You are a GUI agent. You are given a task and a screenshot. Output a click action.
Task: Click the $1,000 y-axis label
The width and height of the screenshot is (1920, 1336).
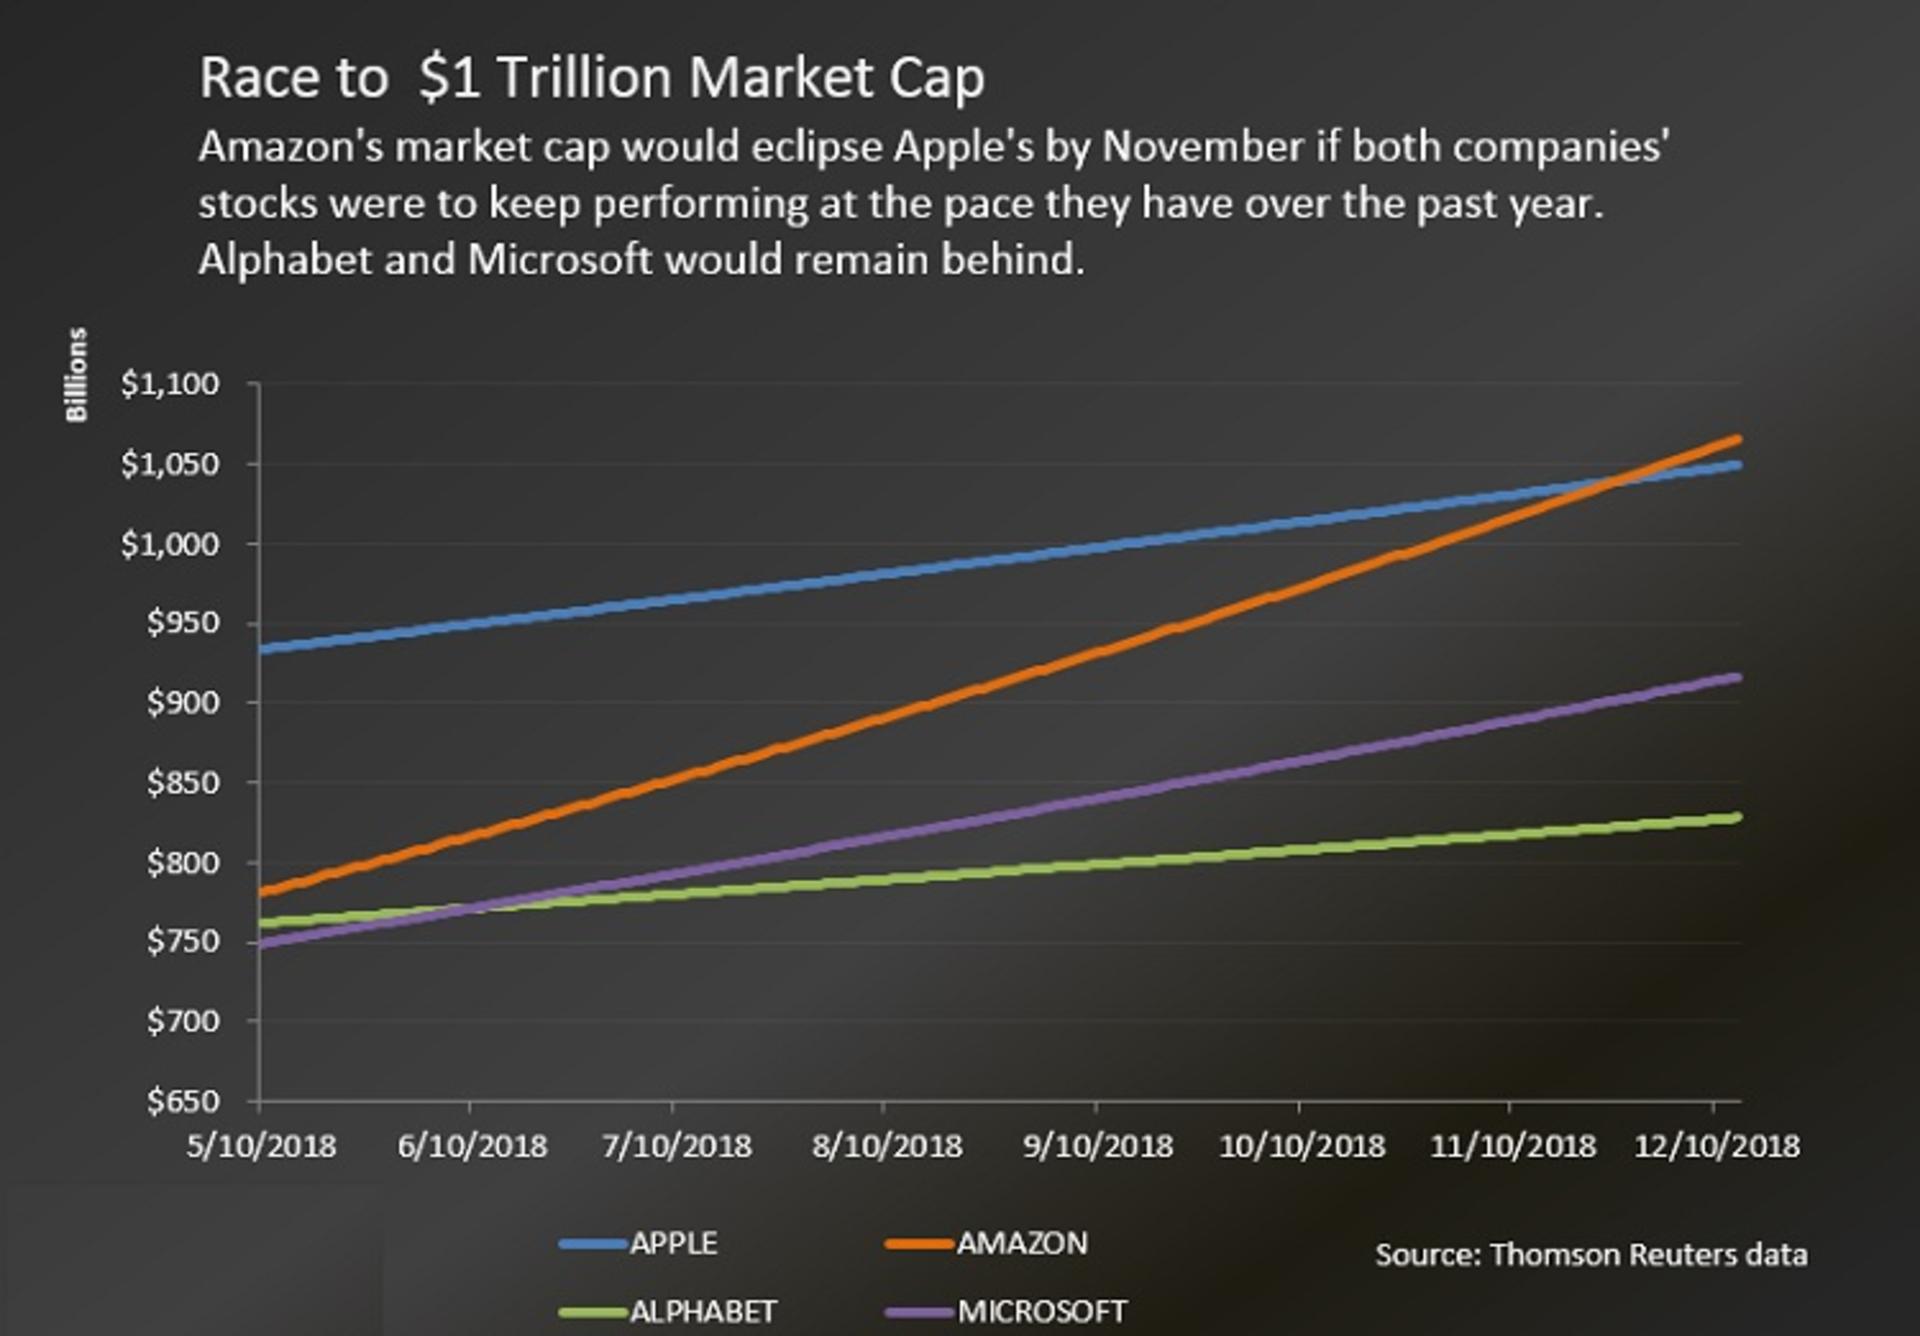tap(170, 544)
